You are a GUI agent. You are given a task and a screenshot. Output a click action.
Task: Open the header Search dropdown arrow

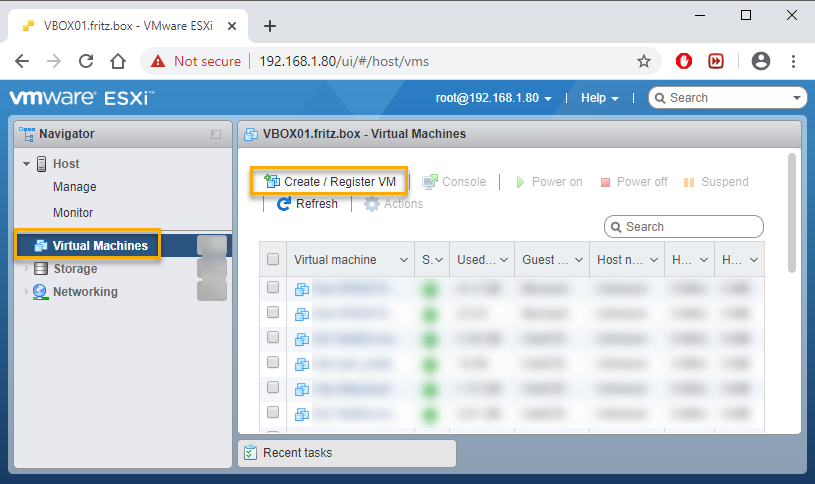click(x=796, y=98)
